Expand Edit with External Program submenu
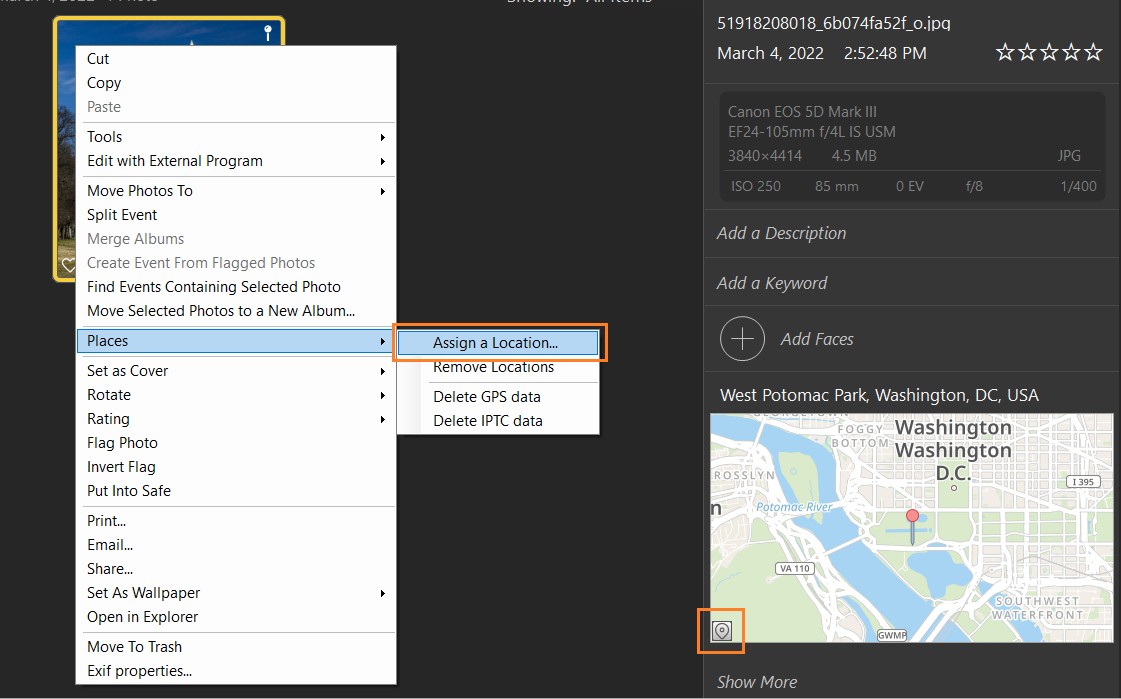This screenshot has width=1121, height=699. click(x=236, y=161)
